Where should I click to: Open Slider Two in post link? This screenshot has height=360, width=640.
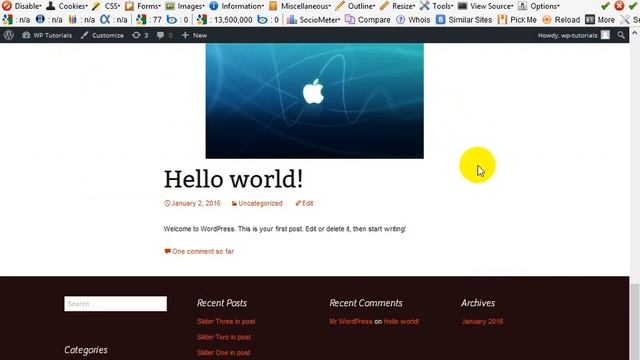coord(224,337)
